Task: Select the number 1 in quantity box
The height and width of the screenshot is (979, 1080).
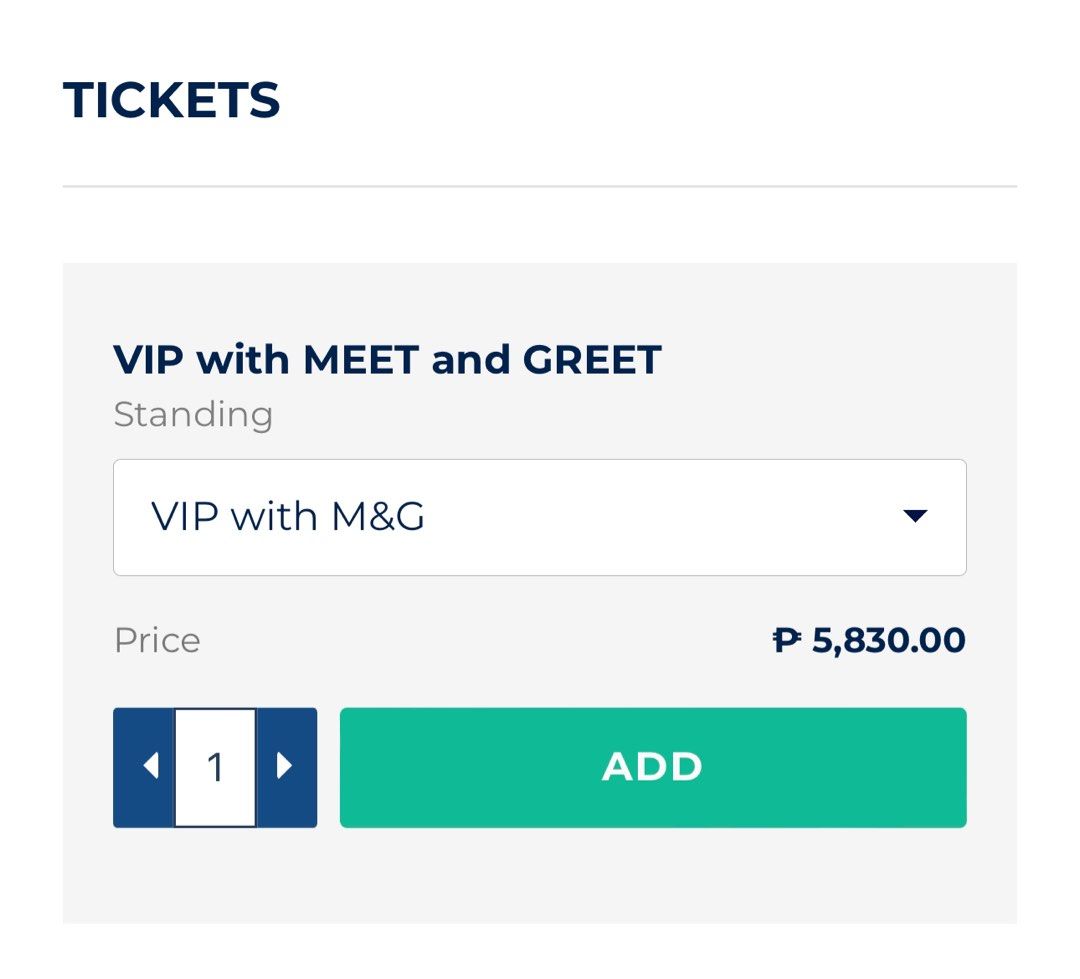Action: (x=215, y=768)
